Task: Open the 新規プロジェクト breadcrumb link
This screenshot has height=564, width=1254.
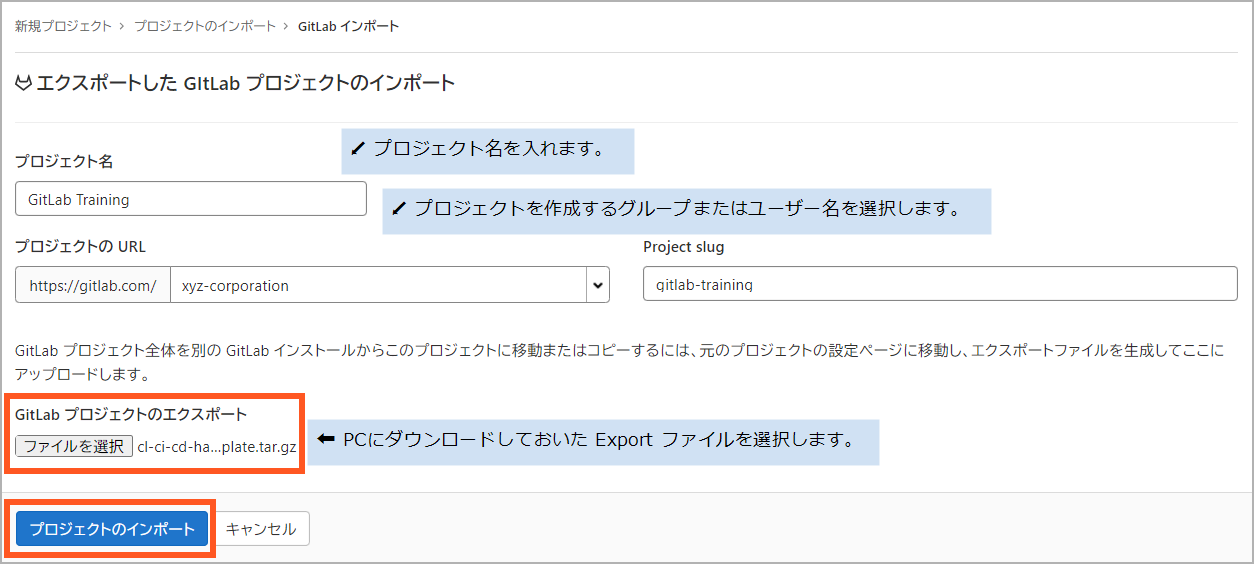Action: pos(63,26)
